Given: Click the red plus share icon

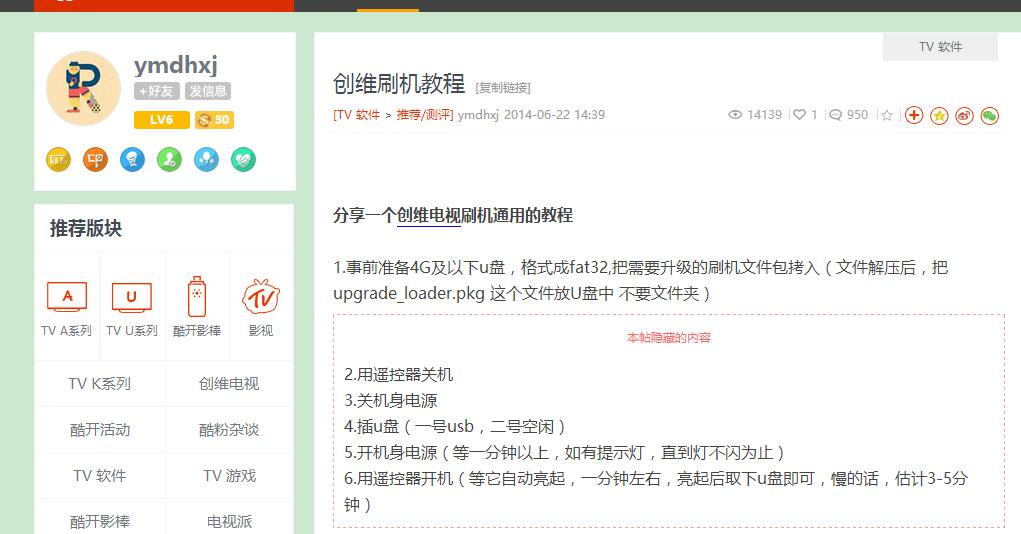Looking at the screenshot, I should (914, 115).
